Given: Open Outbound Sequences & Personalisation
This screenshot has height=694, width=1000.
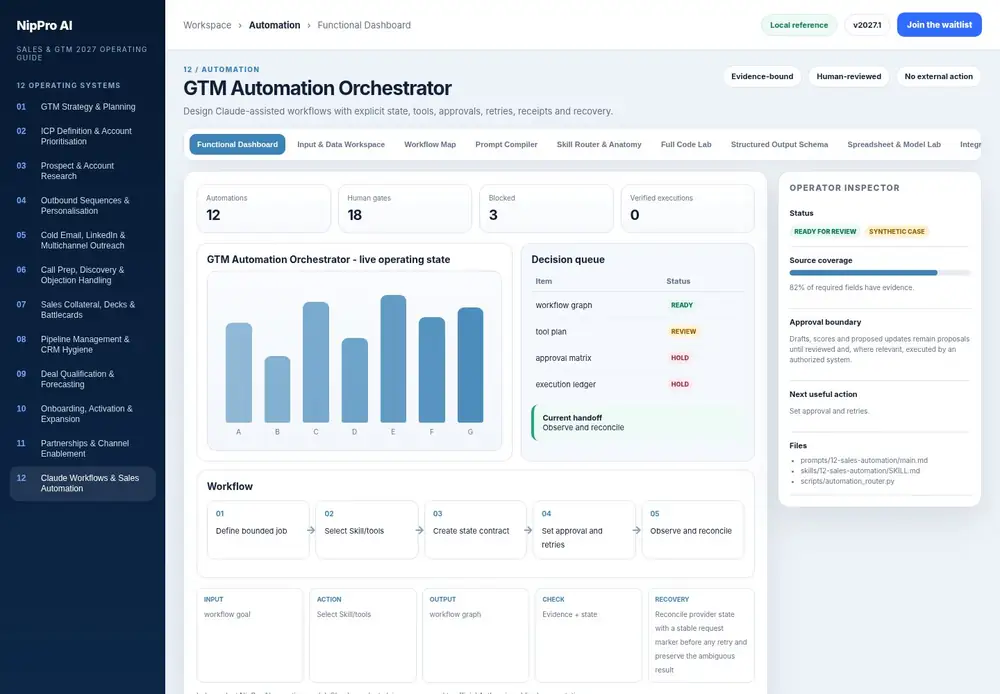Looking at the screenshot, I should 83,205.
